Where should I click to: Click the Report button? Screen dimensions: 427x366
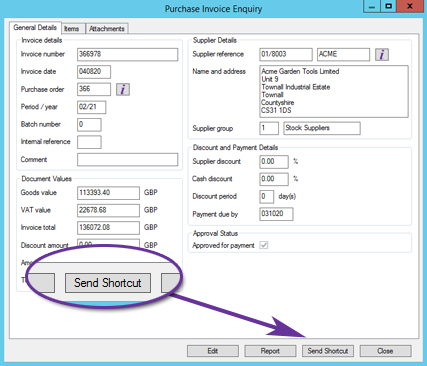pos(270,351)
